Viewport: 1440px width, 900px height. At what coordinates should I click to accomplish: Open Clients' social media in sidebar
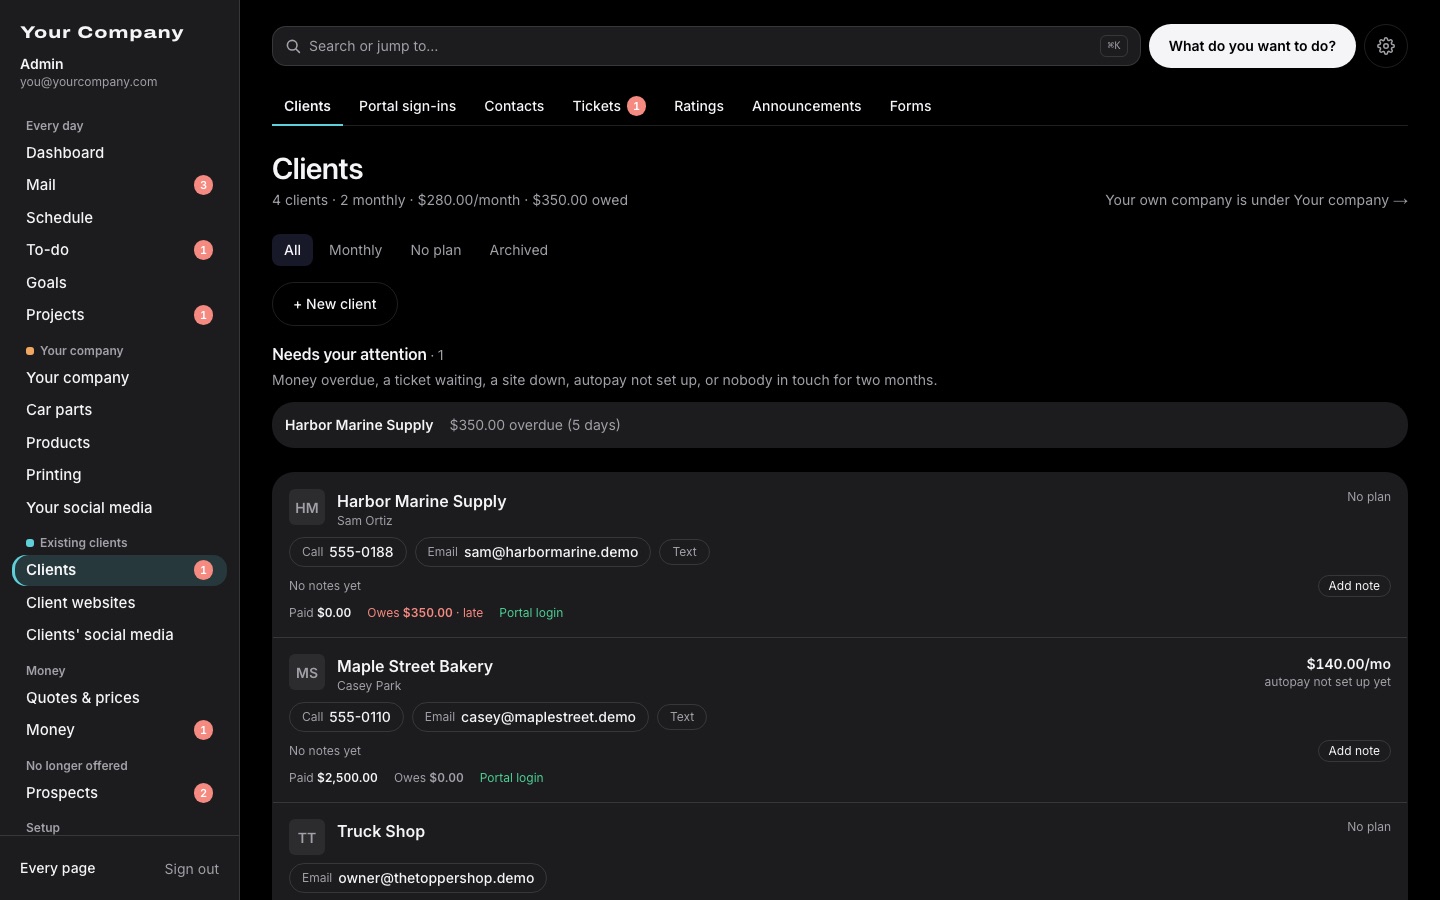click(x=119, y=635)
